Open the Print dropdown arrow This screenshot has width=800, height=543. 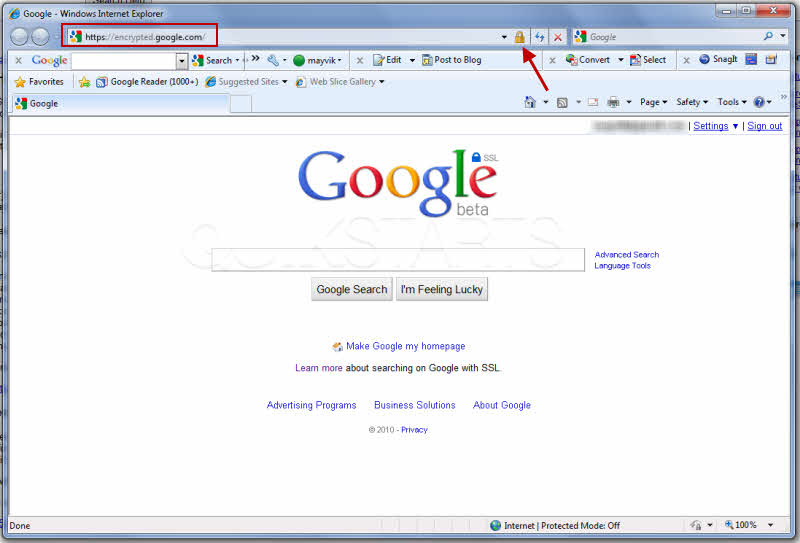(629, 102)
